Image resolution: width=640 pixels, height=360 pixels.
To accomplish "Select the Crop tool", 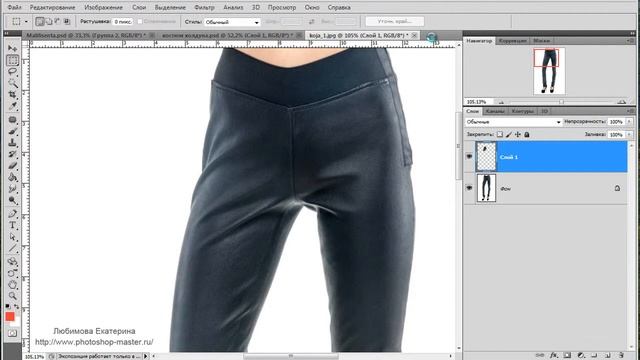I will (12, 95).
